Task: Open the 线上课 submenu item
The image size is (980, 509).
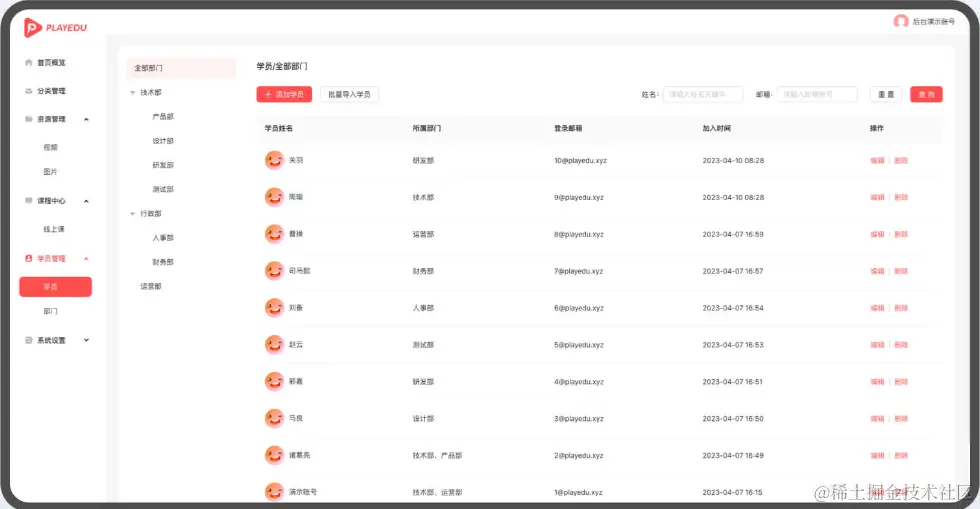Action: 54,229
